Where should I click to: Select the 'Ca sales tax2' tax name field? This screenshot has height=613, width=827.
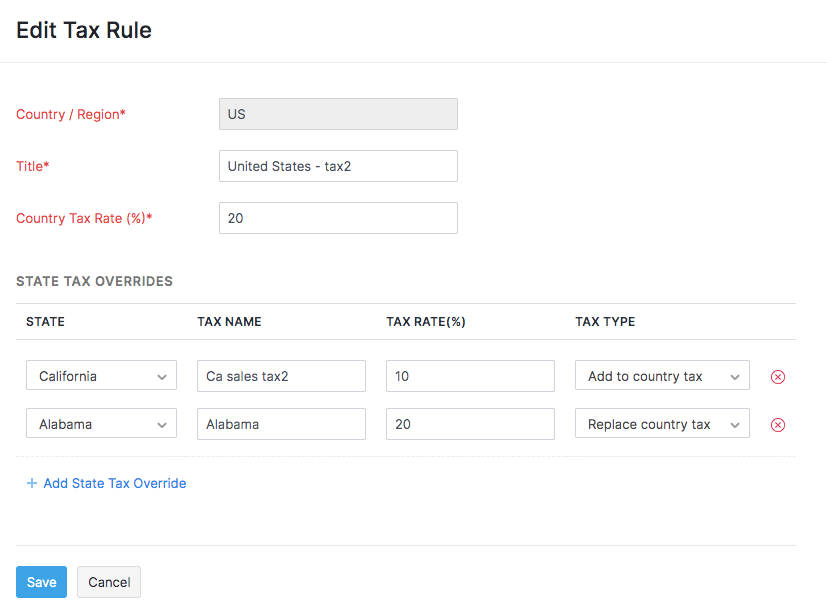(280, 376)
